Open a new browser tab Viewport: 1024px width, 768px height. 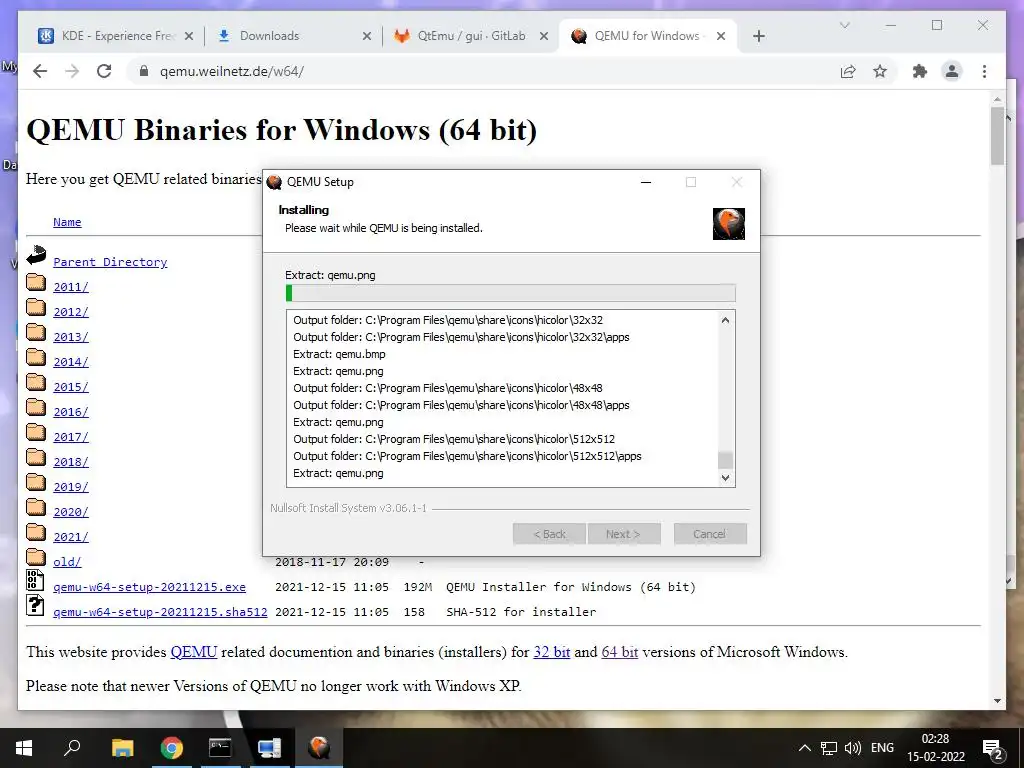click(758, 36)
